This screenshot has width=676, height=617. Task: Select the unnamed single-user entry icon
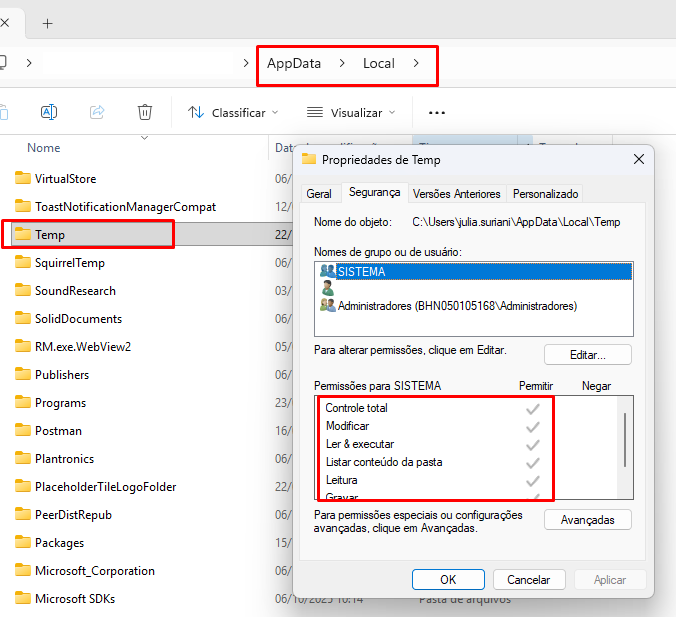coord(328,288)
